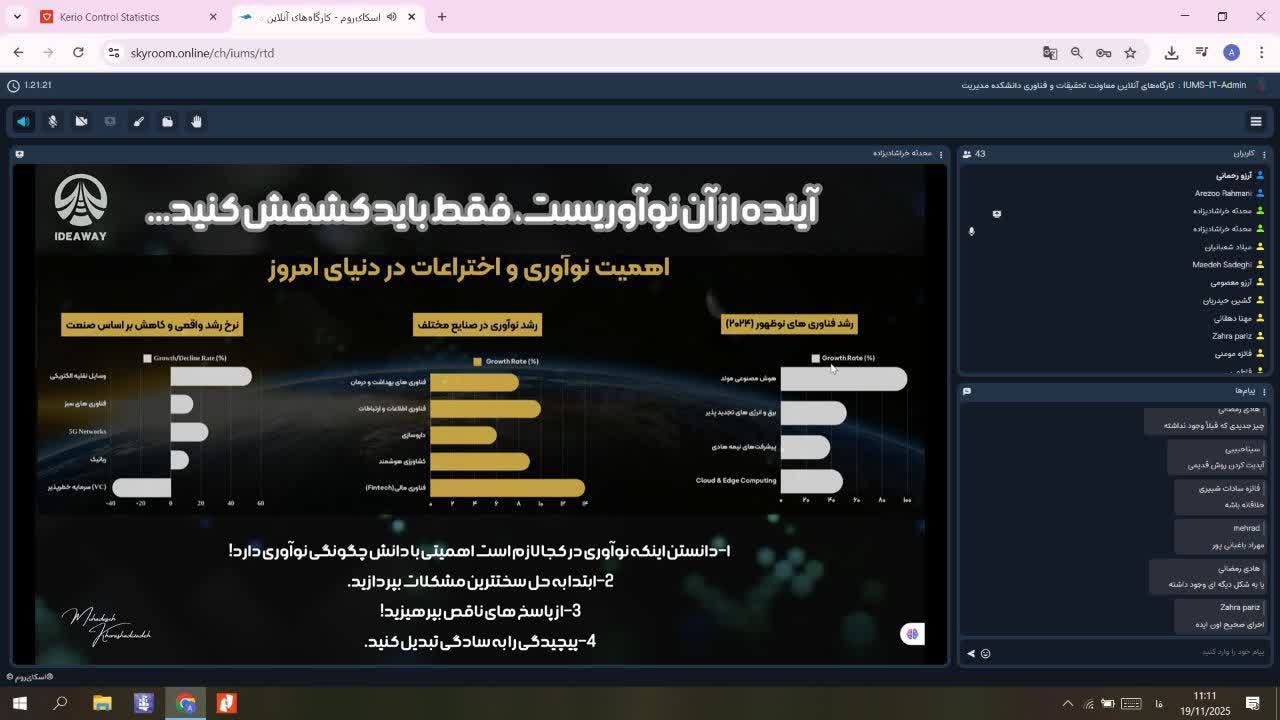
Task: Toggle the speaker sound button
Action: point(23,121)
